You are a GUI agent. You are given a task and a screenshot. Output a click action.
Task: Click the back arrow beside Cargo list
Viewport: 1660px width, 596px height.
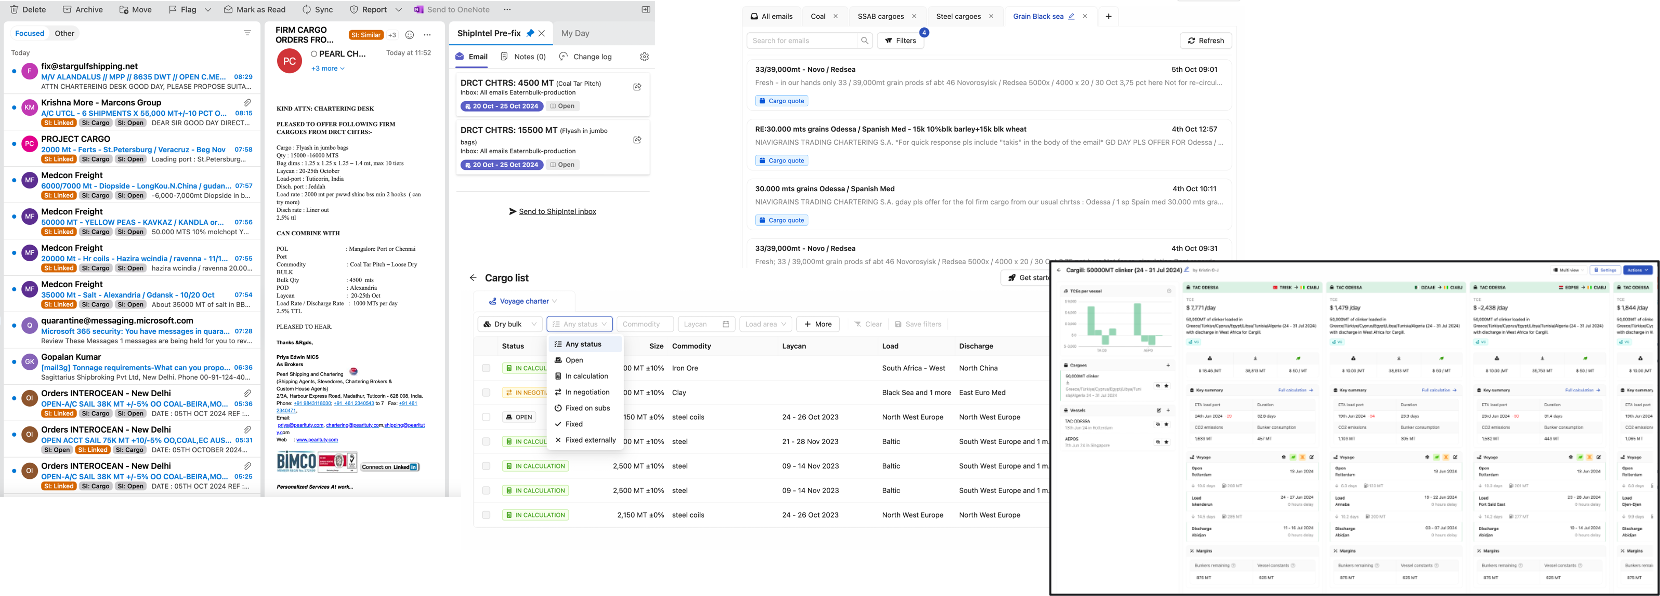pyautogui.click(x=473, y=278)
